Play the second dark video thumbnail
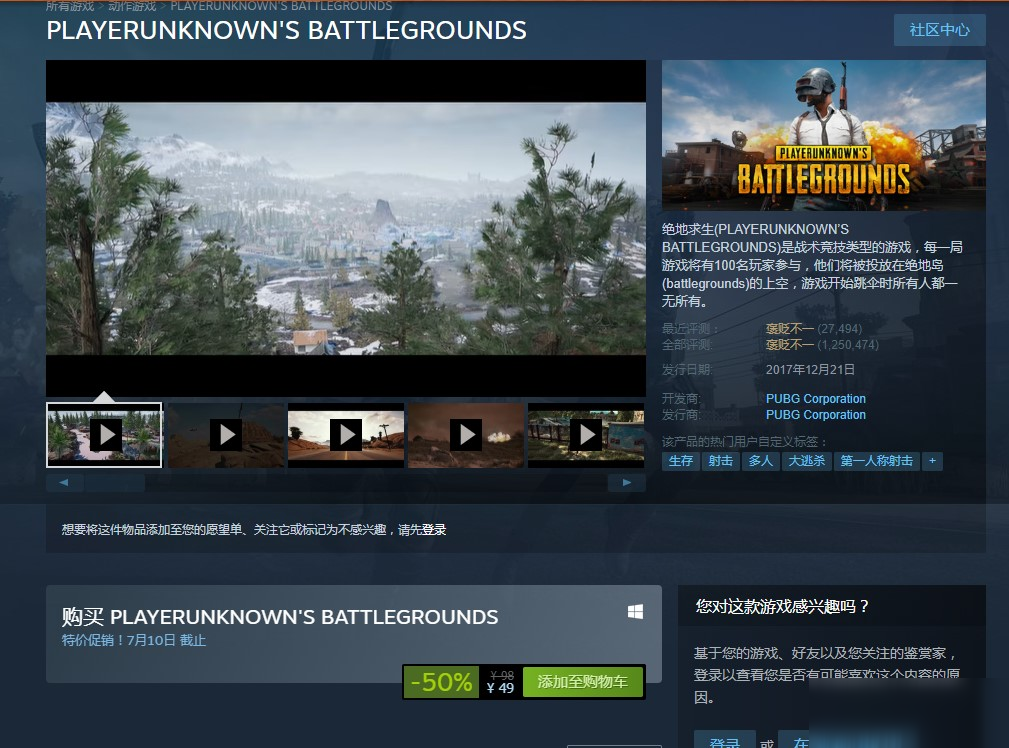Screen dimensions: 1009x748 (x=225, y=435)
